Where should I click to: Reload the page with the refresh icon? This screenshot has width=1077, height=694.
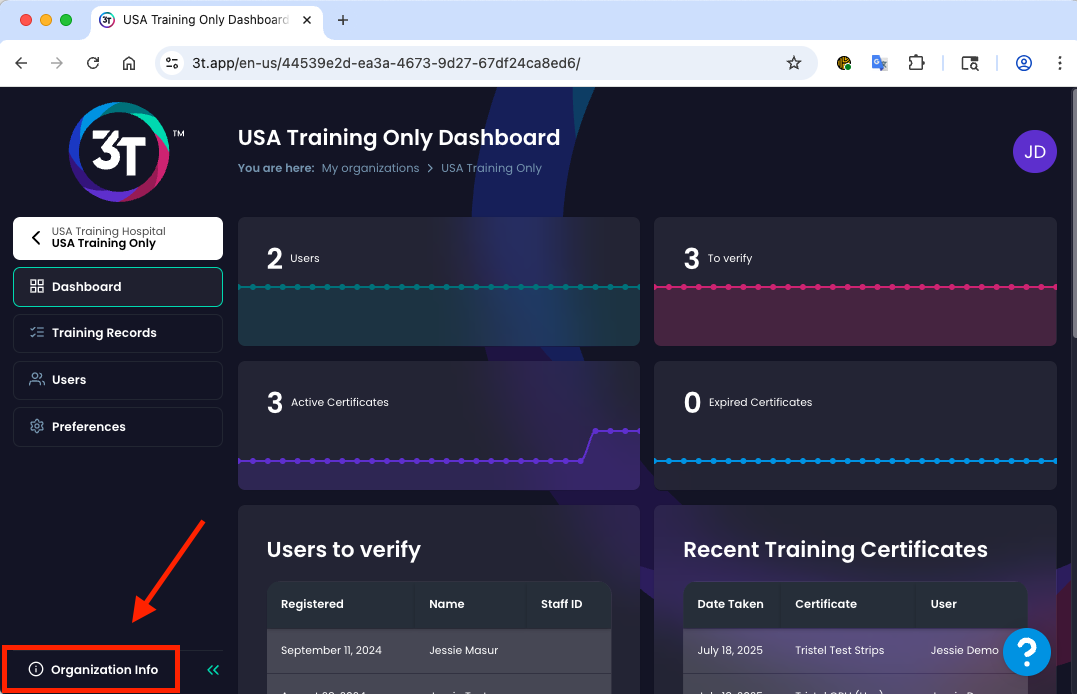[x=93, y=63]
